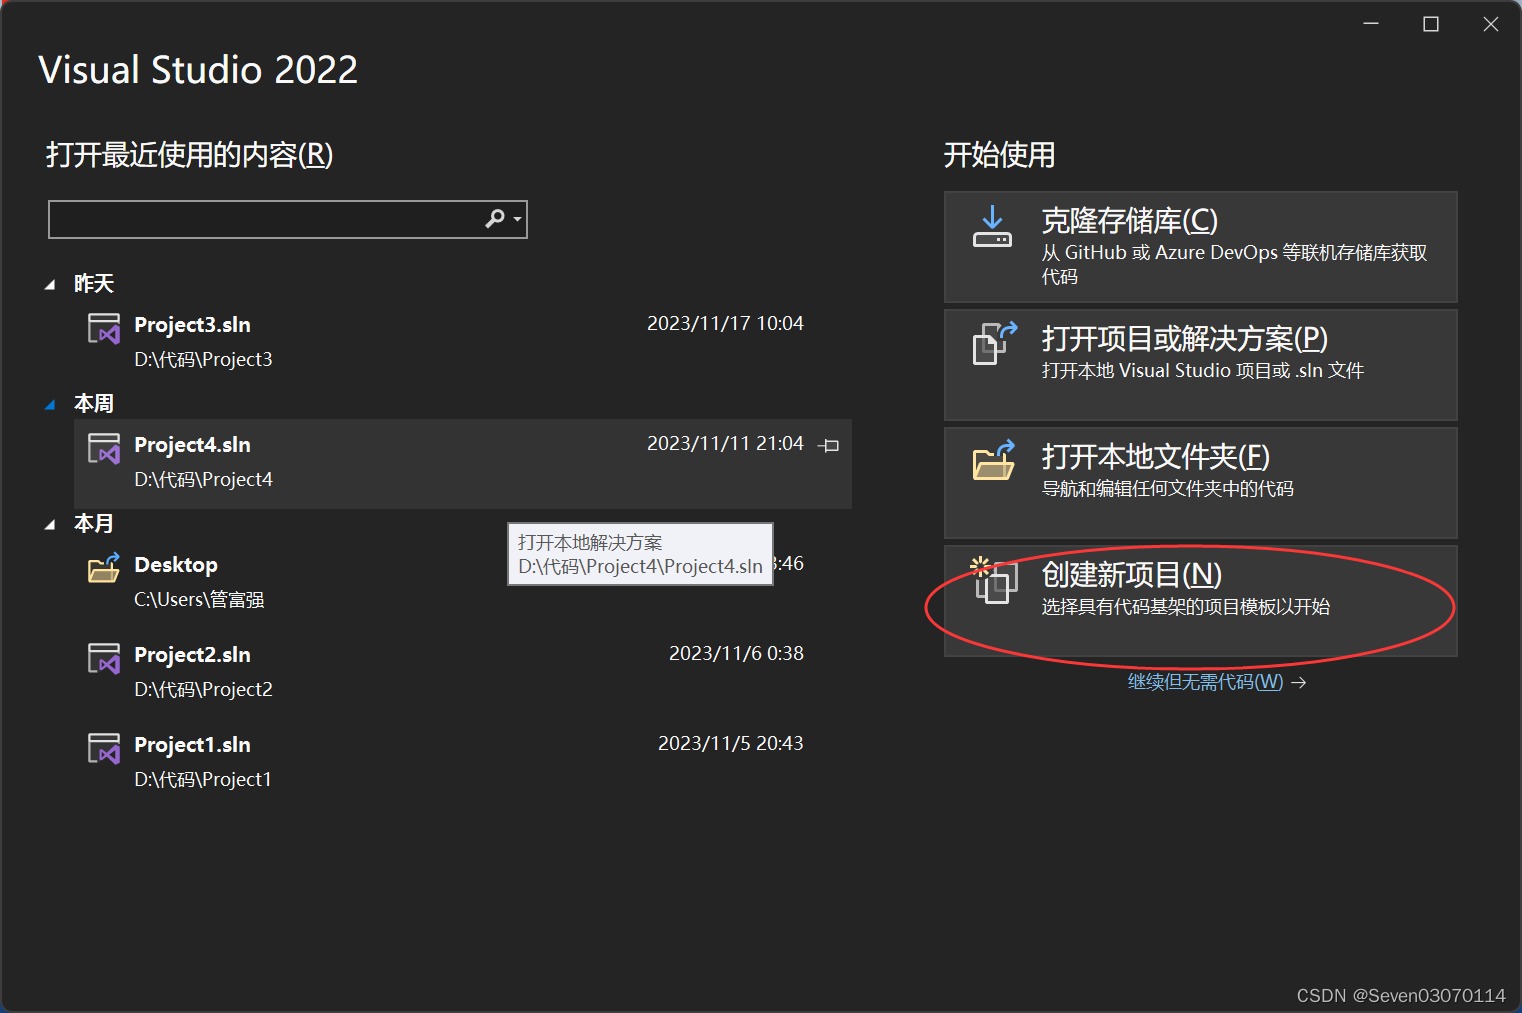Click the open local folder icon
The width and height of the screenshot is (1522, 1013).
click(x=994, y=460)
